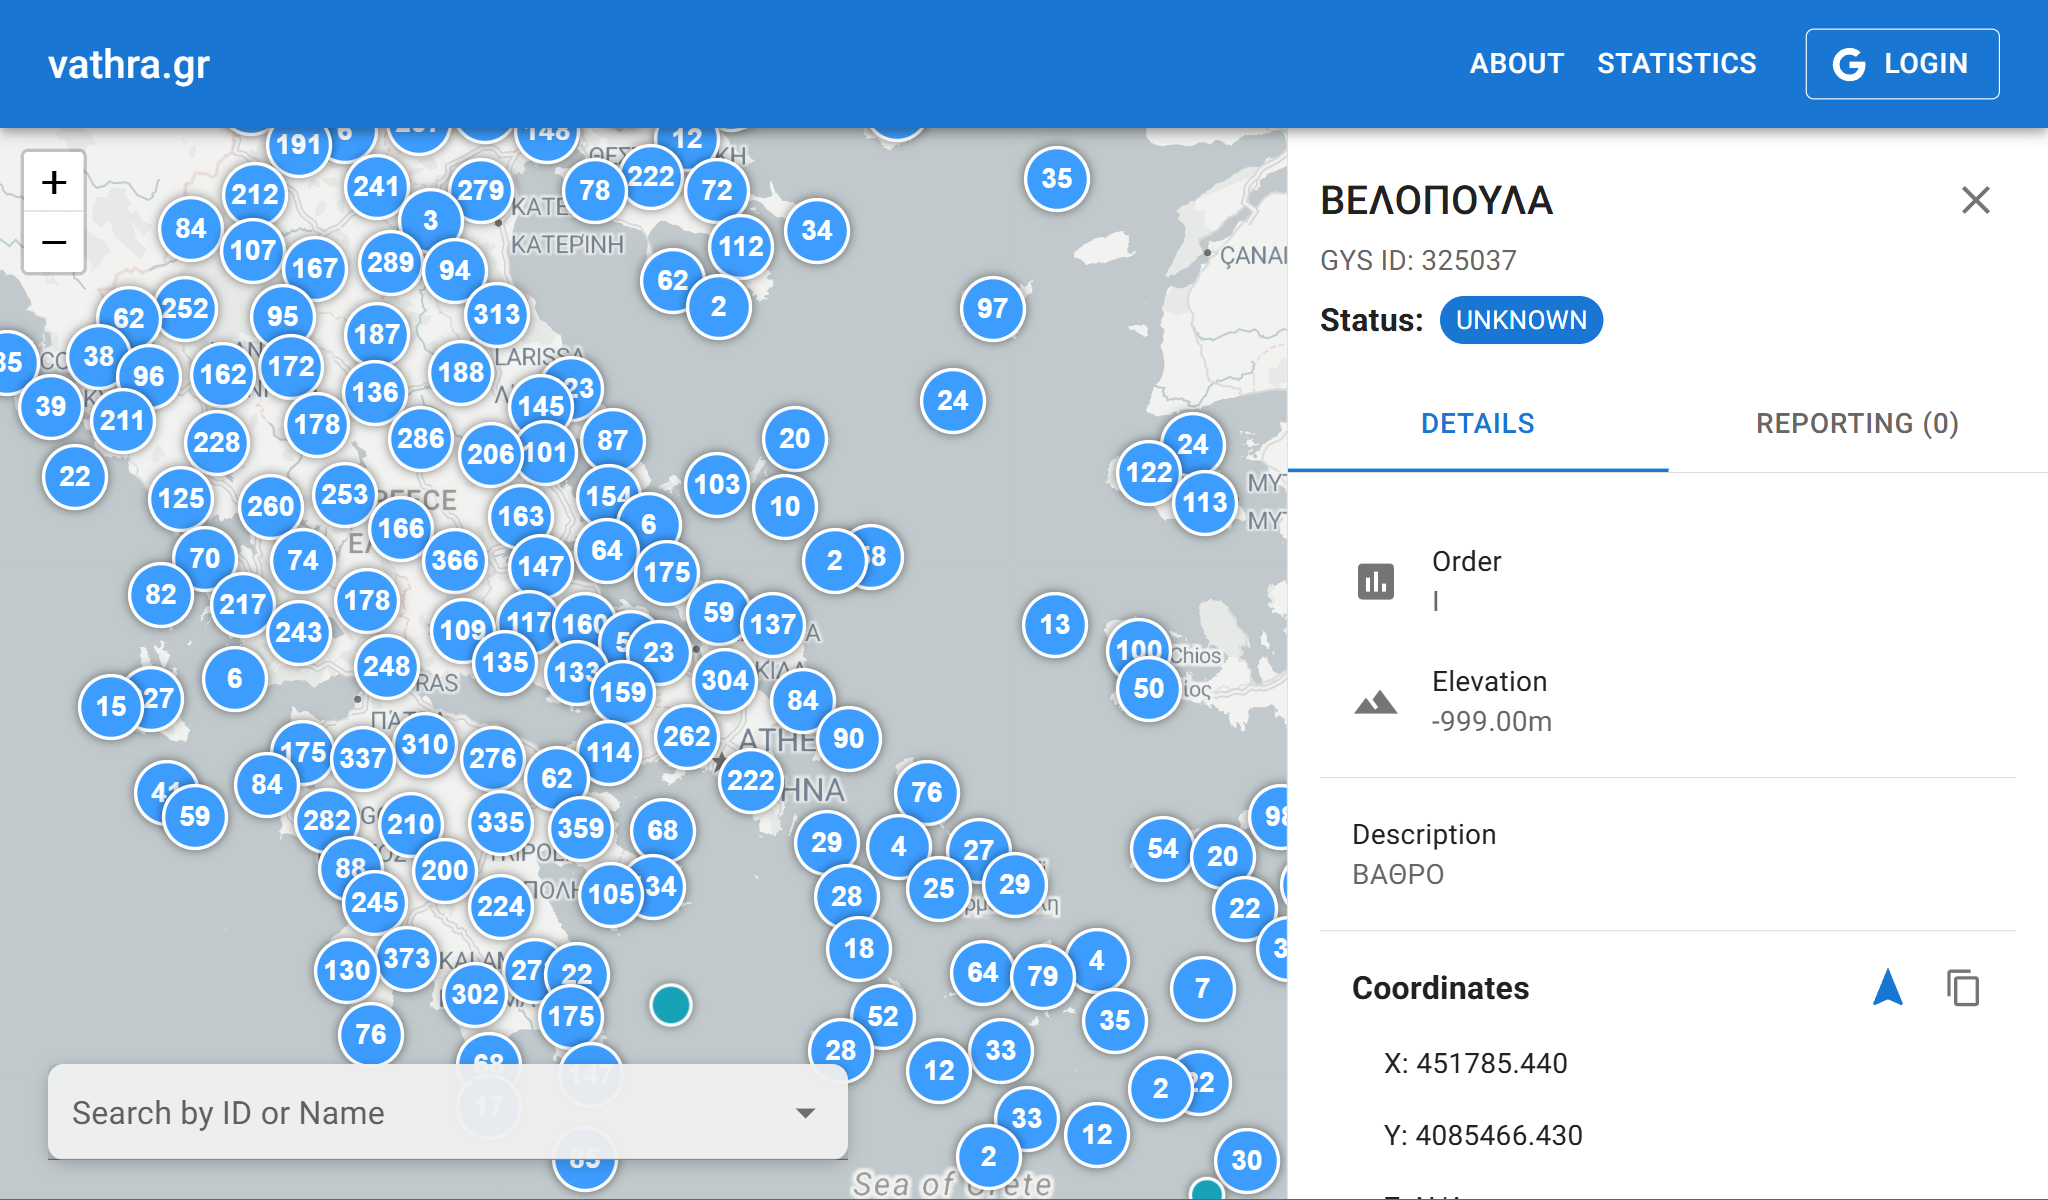Click the Order bar chart icon

click(1375, 581)
